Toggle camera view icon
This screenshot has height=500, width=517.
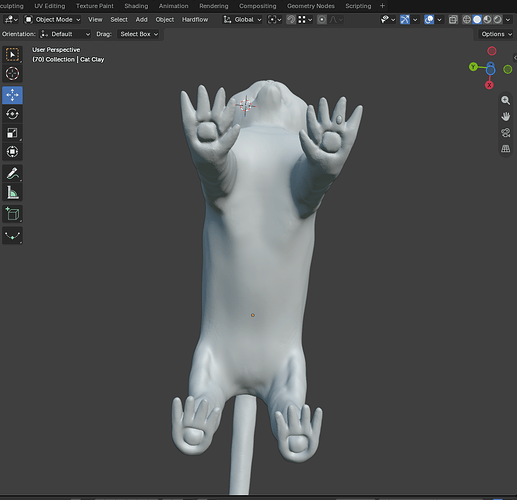click(506, 133)
